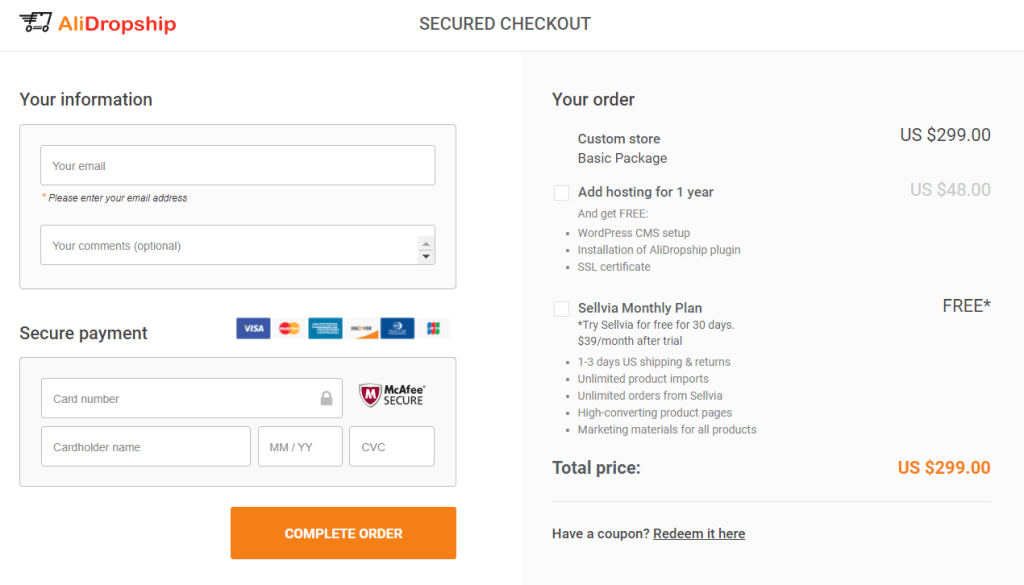Image resolution: width=1024 pixels, height=585 pixels.
Task: Click the comments box up arrow
Action: [426, 244]
